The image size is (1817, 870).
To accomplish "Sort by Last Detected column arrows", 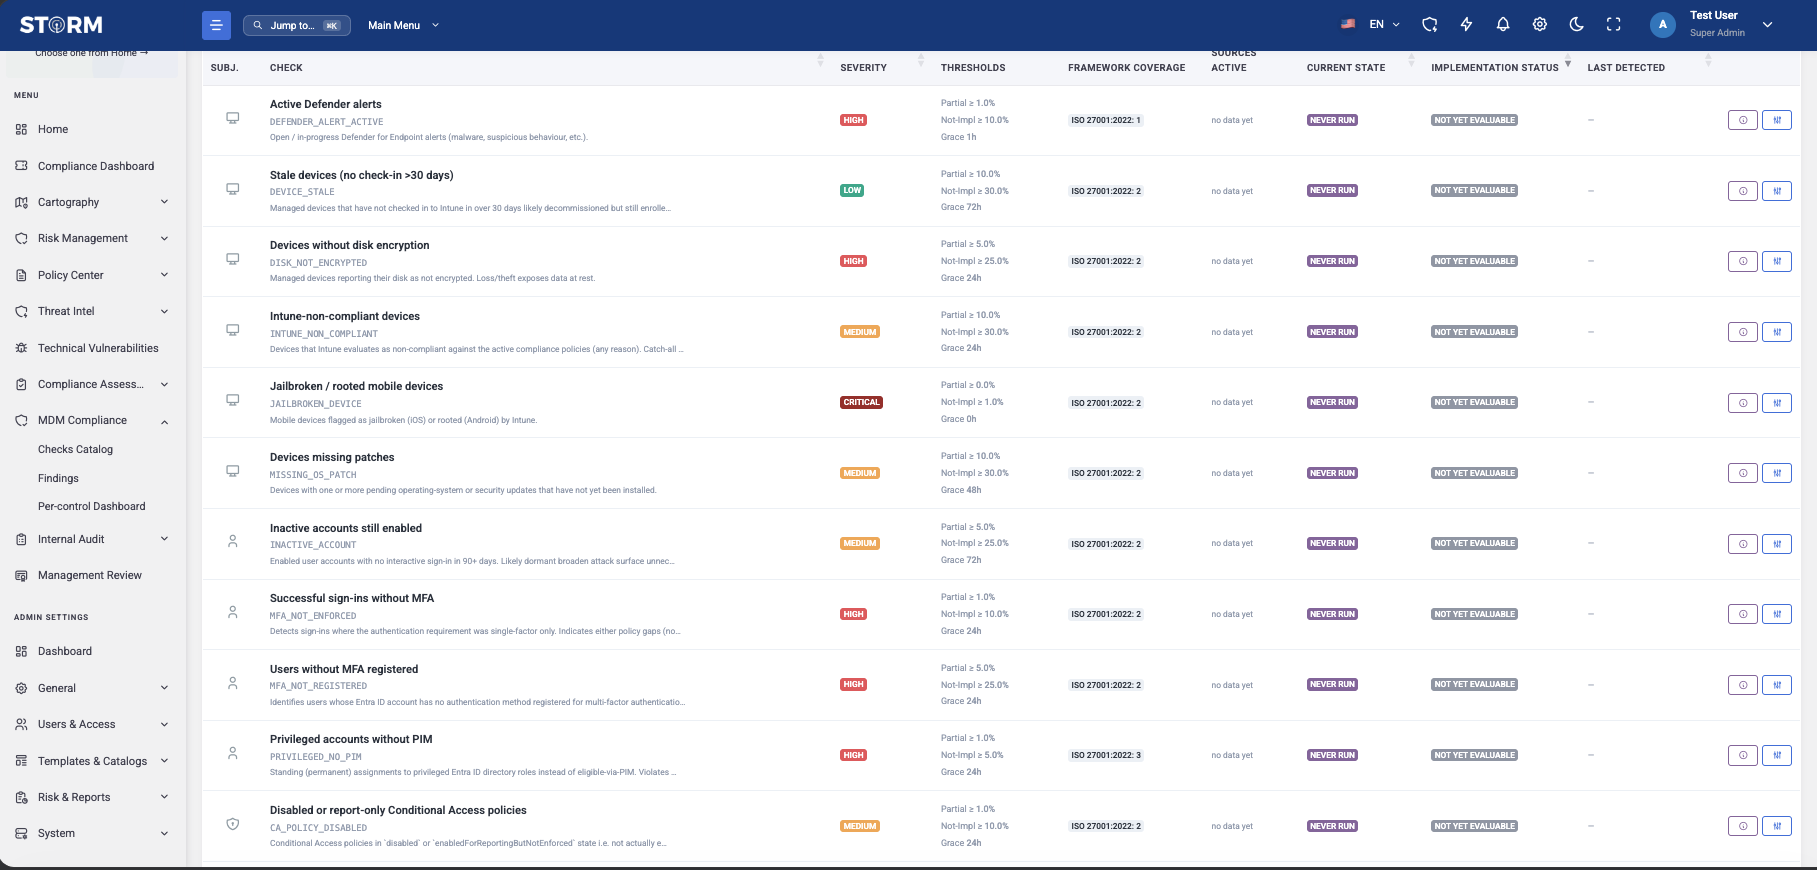I will (x=1708, y=61).
